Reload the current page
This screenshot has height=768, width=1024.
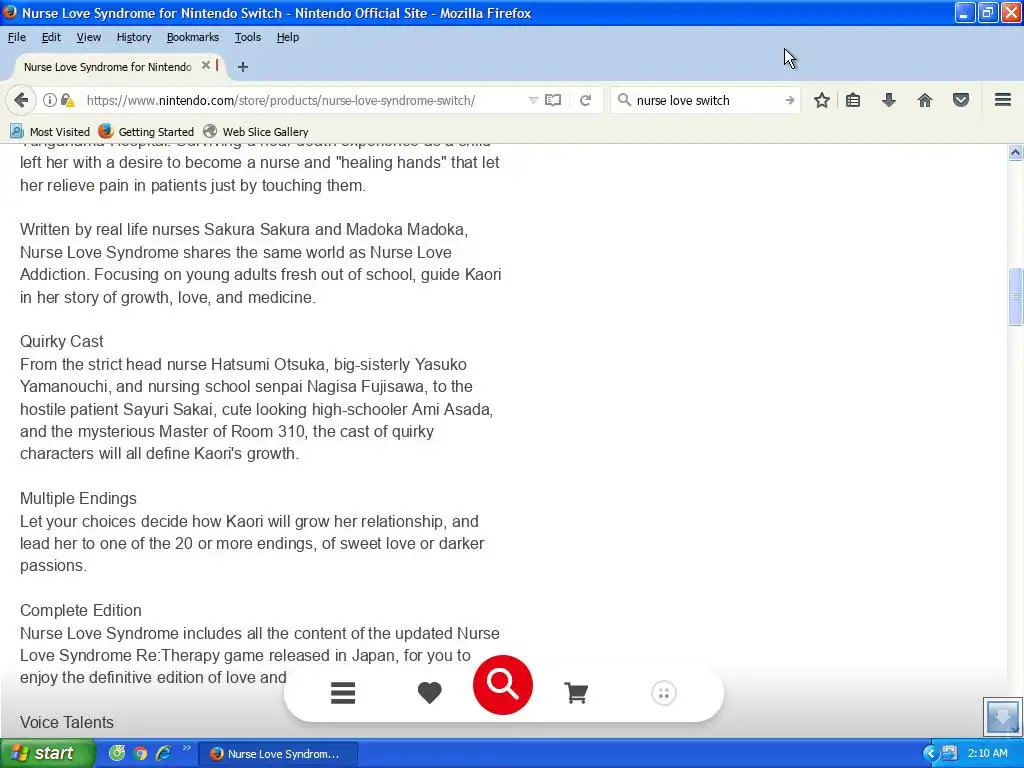click(586, 100)
